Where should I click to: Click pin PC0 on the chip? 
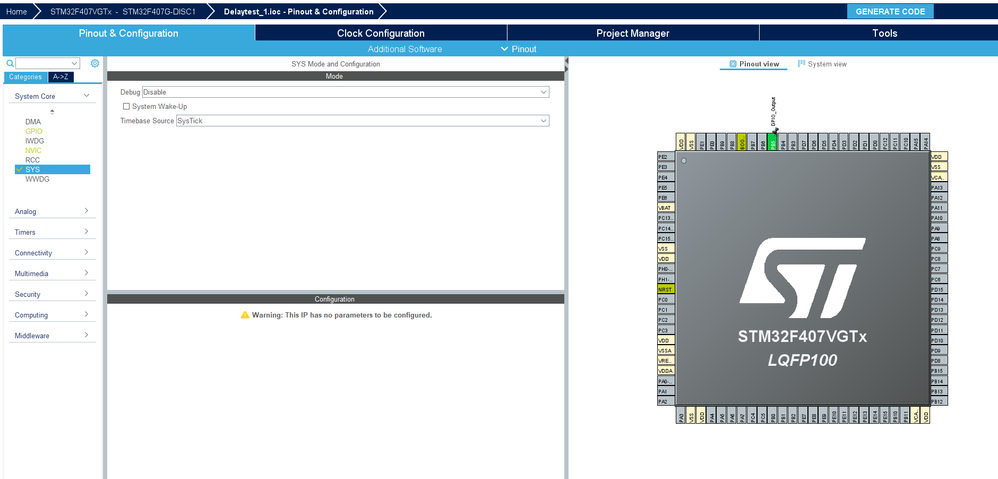coord(666,299)
